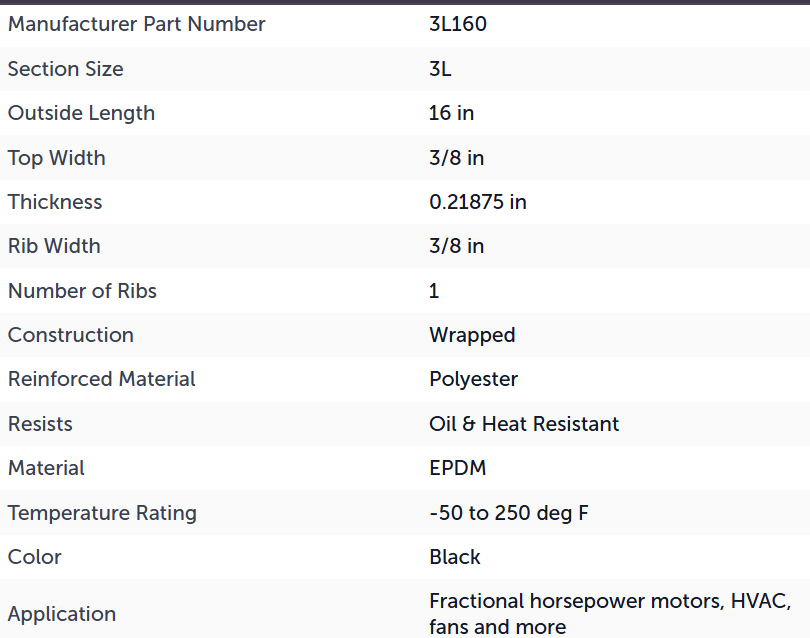Select the 'Application' label
This screenshot has width=810, height=638.
click(62, 615)
